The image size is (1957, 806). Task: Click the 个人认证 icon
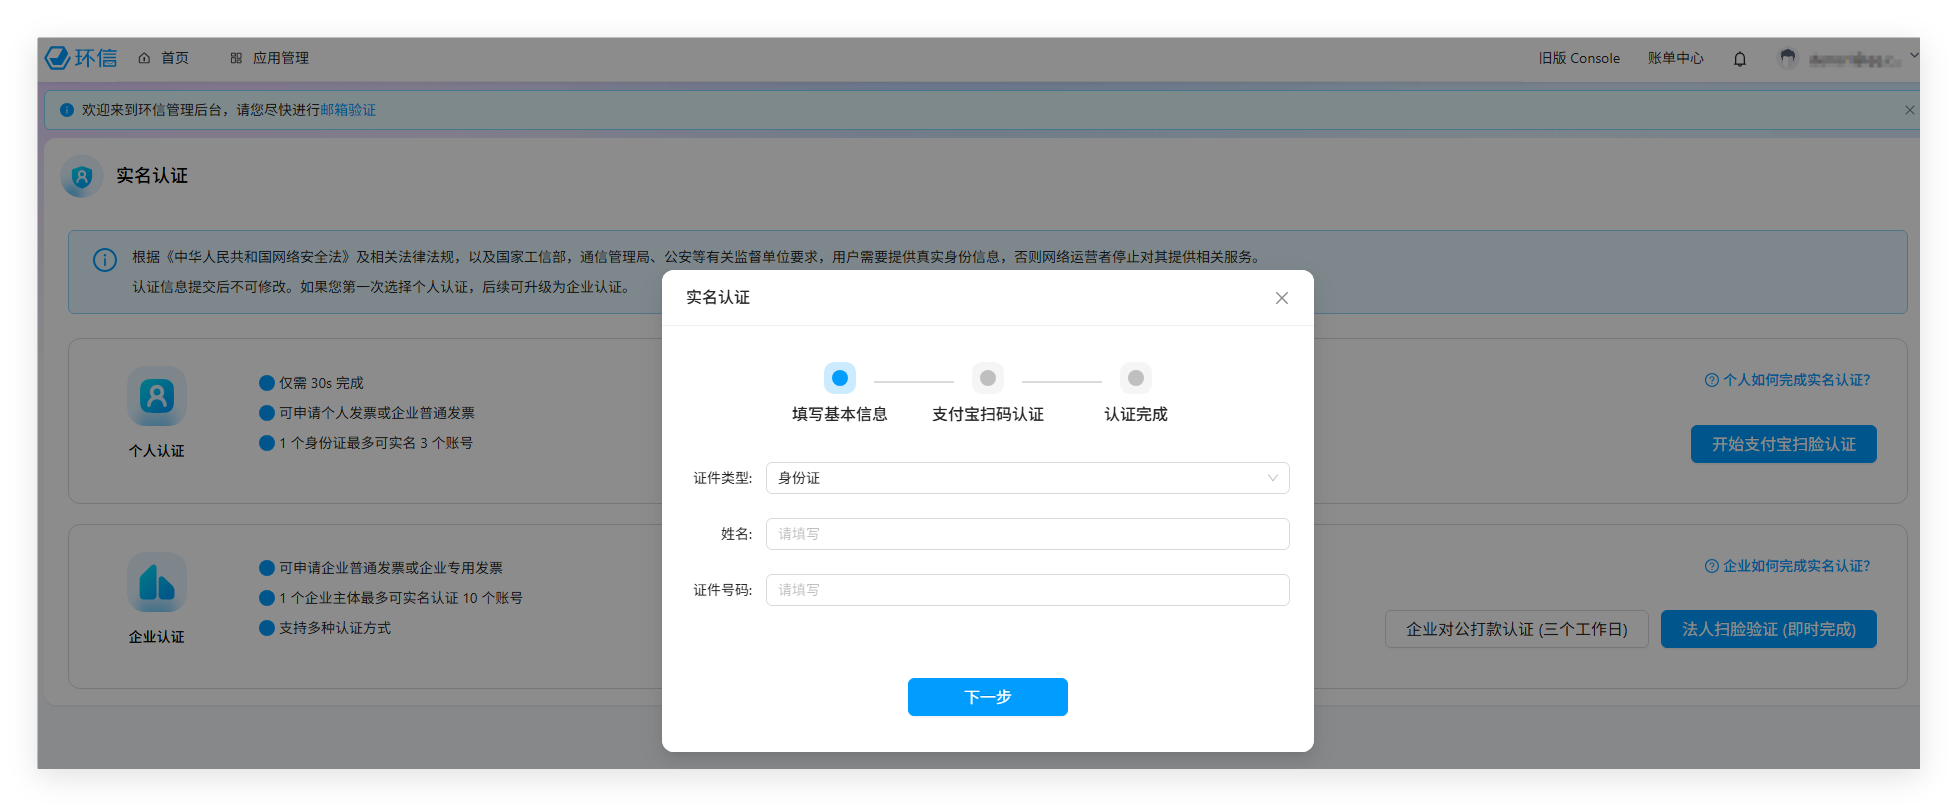pos(157,397)
